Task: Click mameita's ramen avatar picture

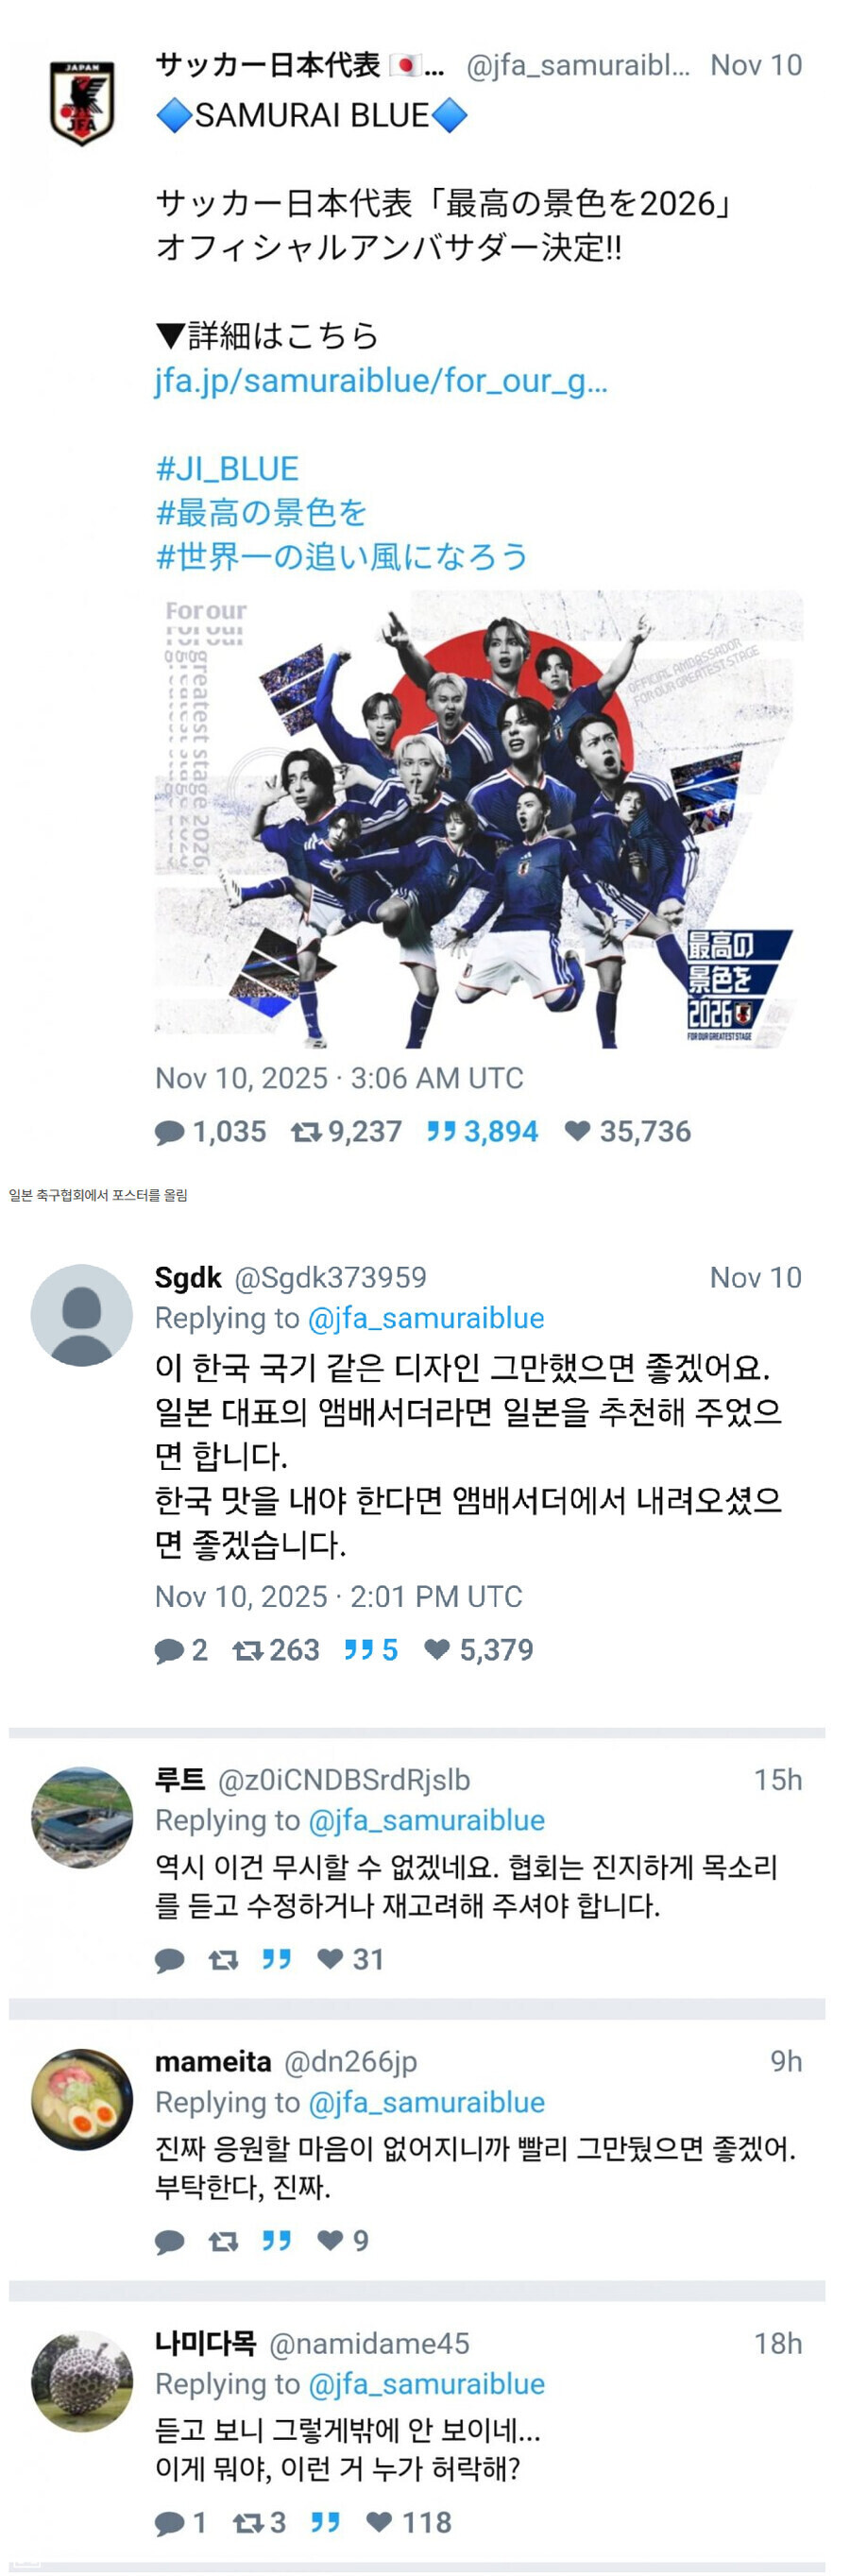Action: (x=82, y=2099)
